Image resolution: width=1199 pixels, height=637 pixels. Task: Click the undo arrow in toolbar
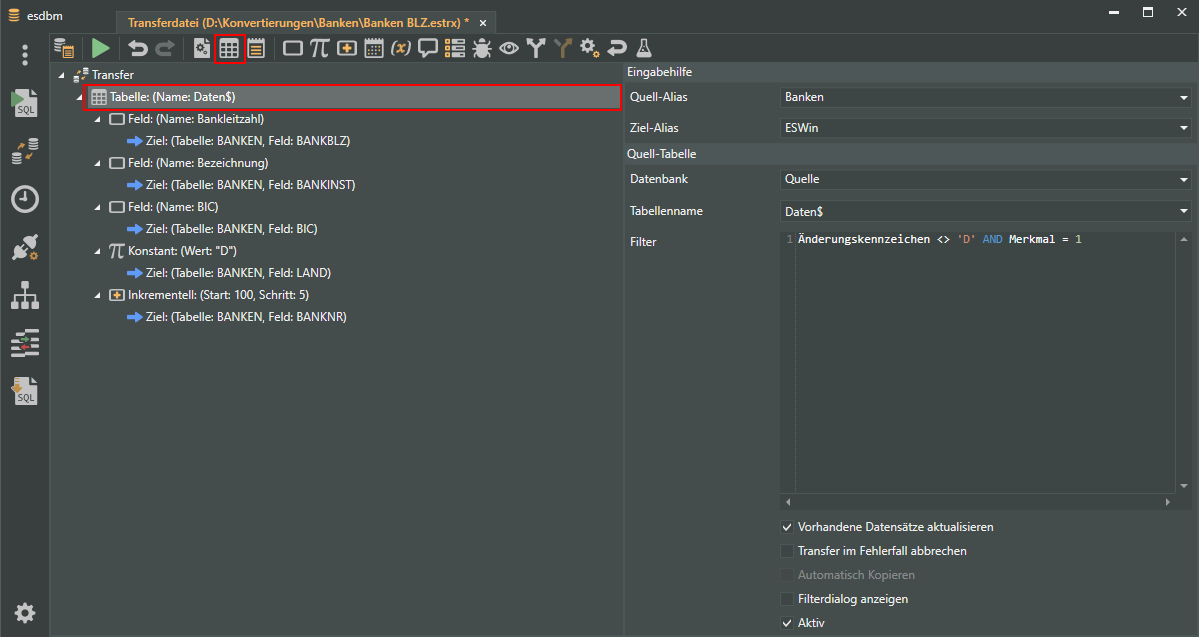(x=138, y=48)
